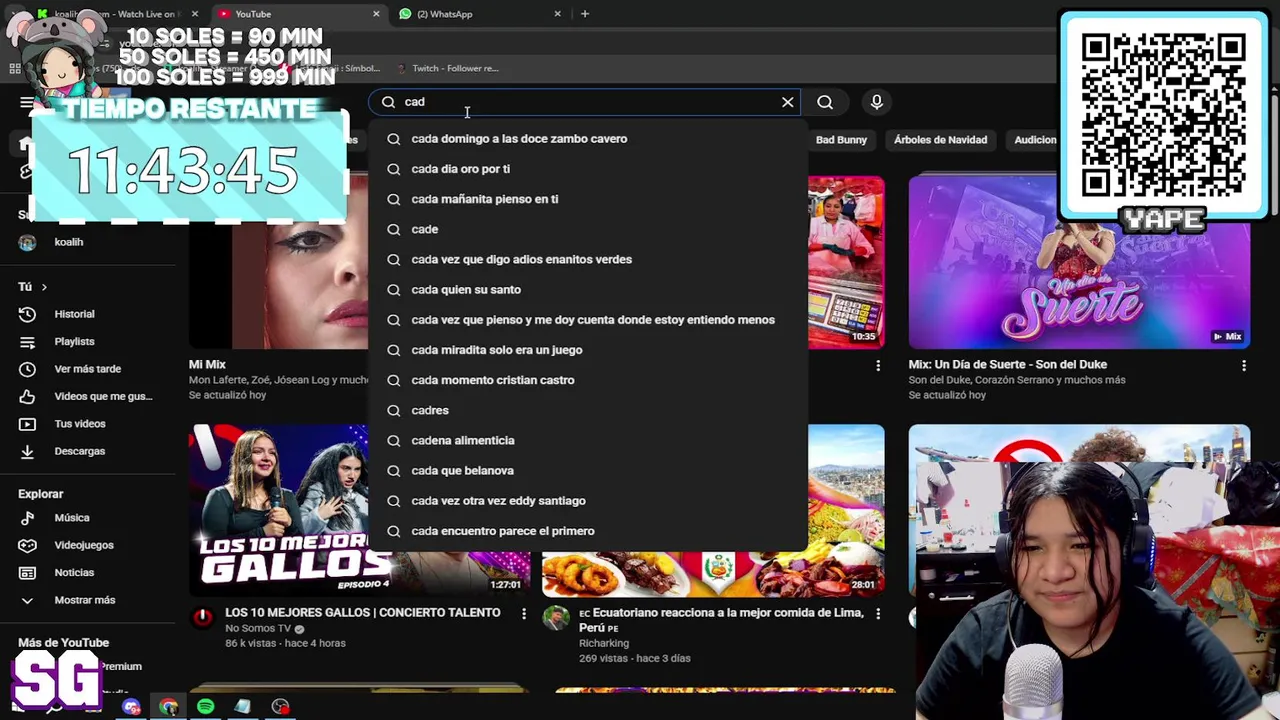The image size is (1280, 720).
Task: Click the magnifier search button beside the search box
Action: (825, 102)
